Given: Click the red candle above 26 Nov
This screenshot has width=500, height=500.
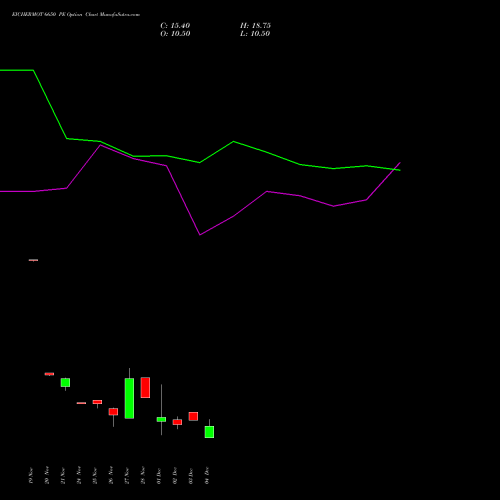Looking at the screenshot, I should point(113,412).
